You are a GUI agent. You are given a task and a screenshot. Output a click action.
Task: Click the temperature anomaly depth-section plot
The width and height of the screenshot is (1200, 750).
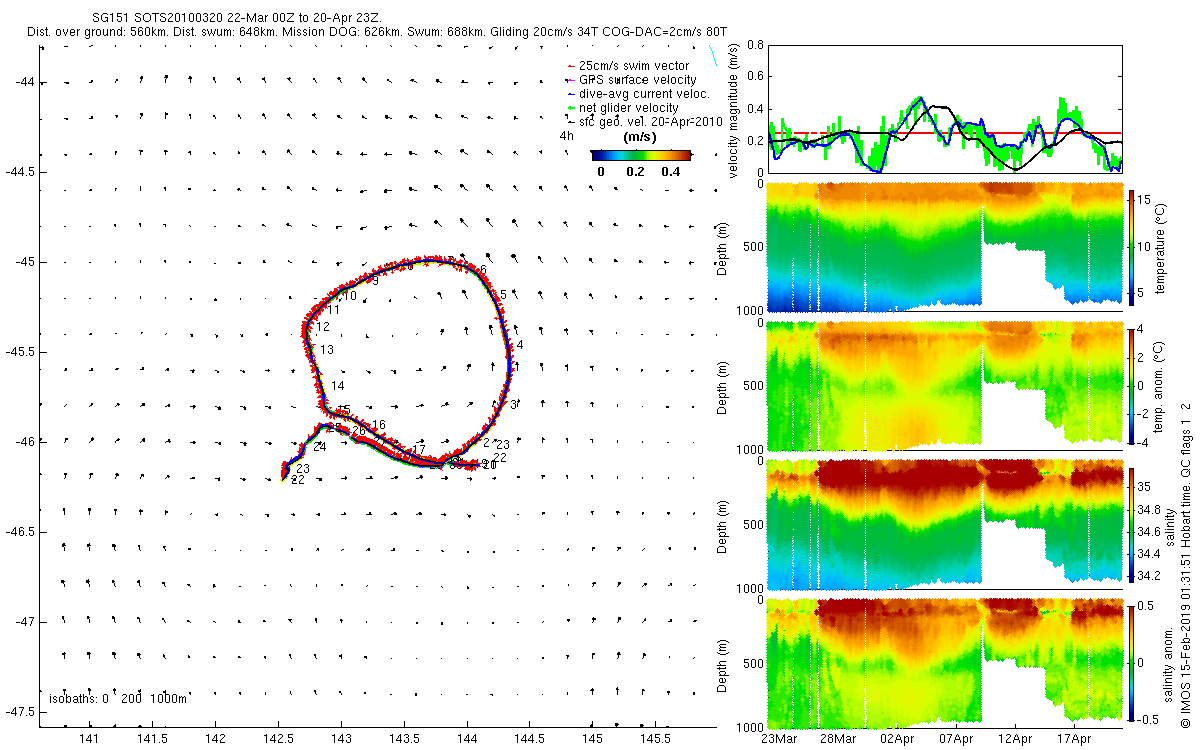tap(944, 385)
